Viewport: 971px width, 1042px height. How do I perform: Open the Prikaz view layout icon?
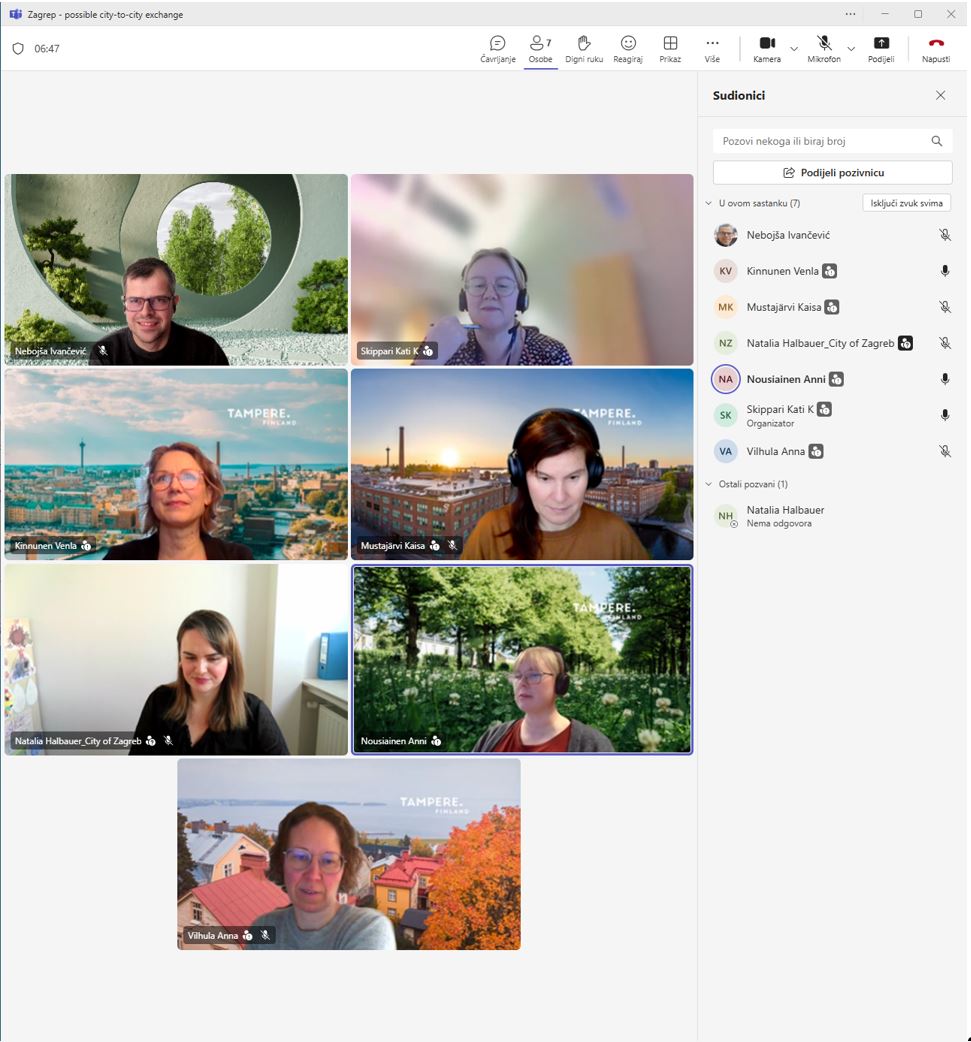point(670,44)
